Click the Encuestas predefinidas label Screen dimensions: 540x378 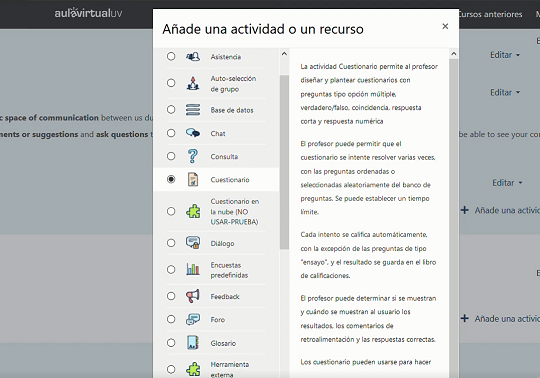pos(229,270)
